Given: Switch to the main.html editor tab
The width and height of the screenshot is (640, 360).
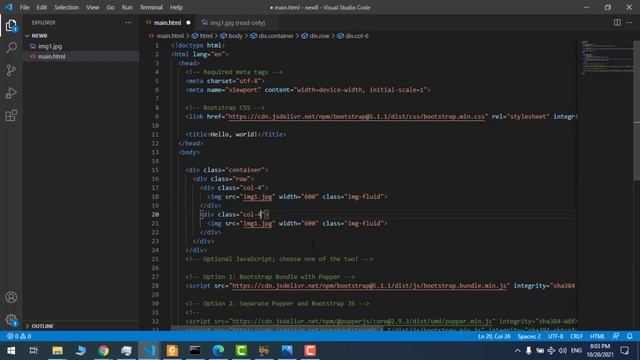Looking at the screenshot, I should point(167,22).
